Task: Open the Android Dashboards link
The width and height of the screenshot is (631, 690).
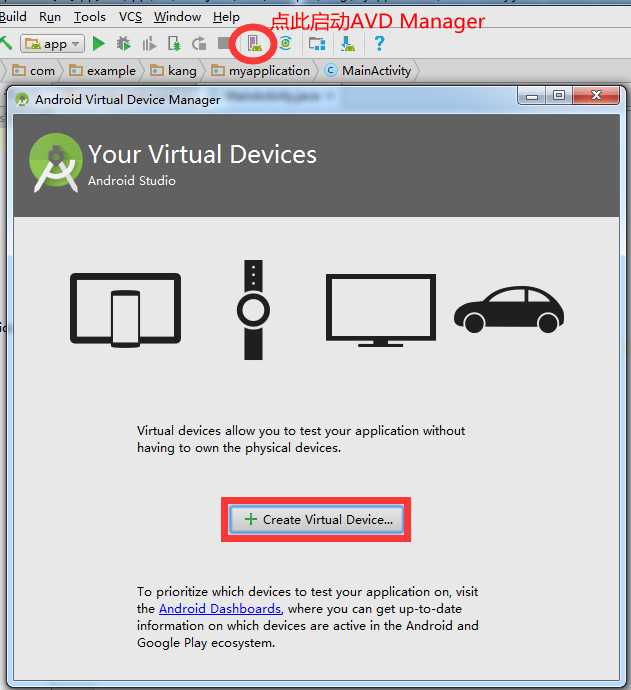Action: (x=220, y=609)
